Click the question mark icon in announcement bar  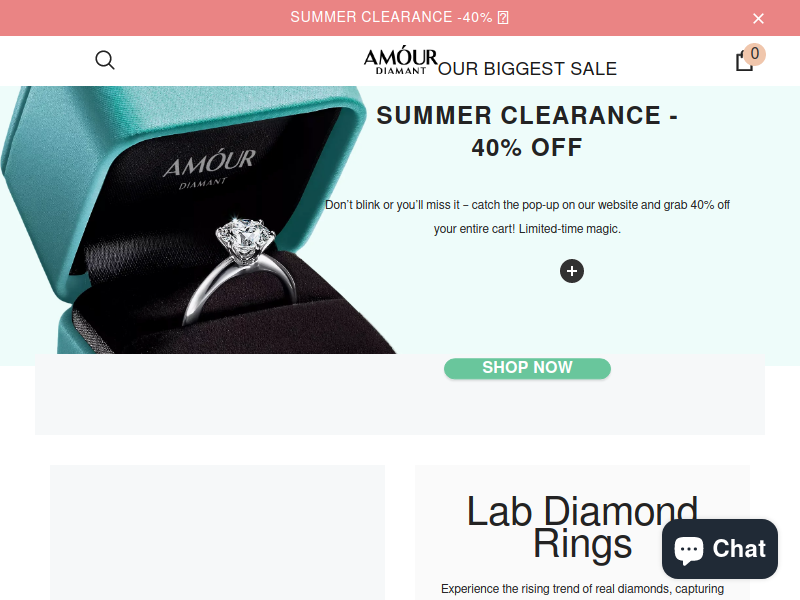click(x=503, y=18)
